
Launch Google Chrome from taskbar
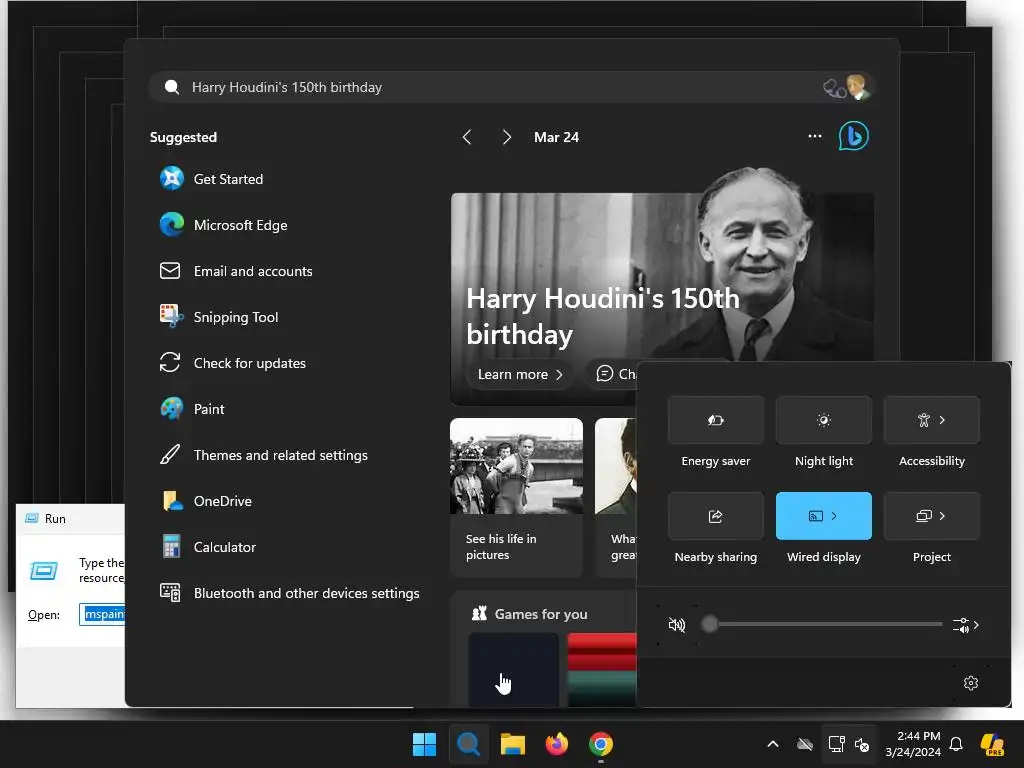(x=601, y=744)
